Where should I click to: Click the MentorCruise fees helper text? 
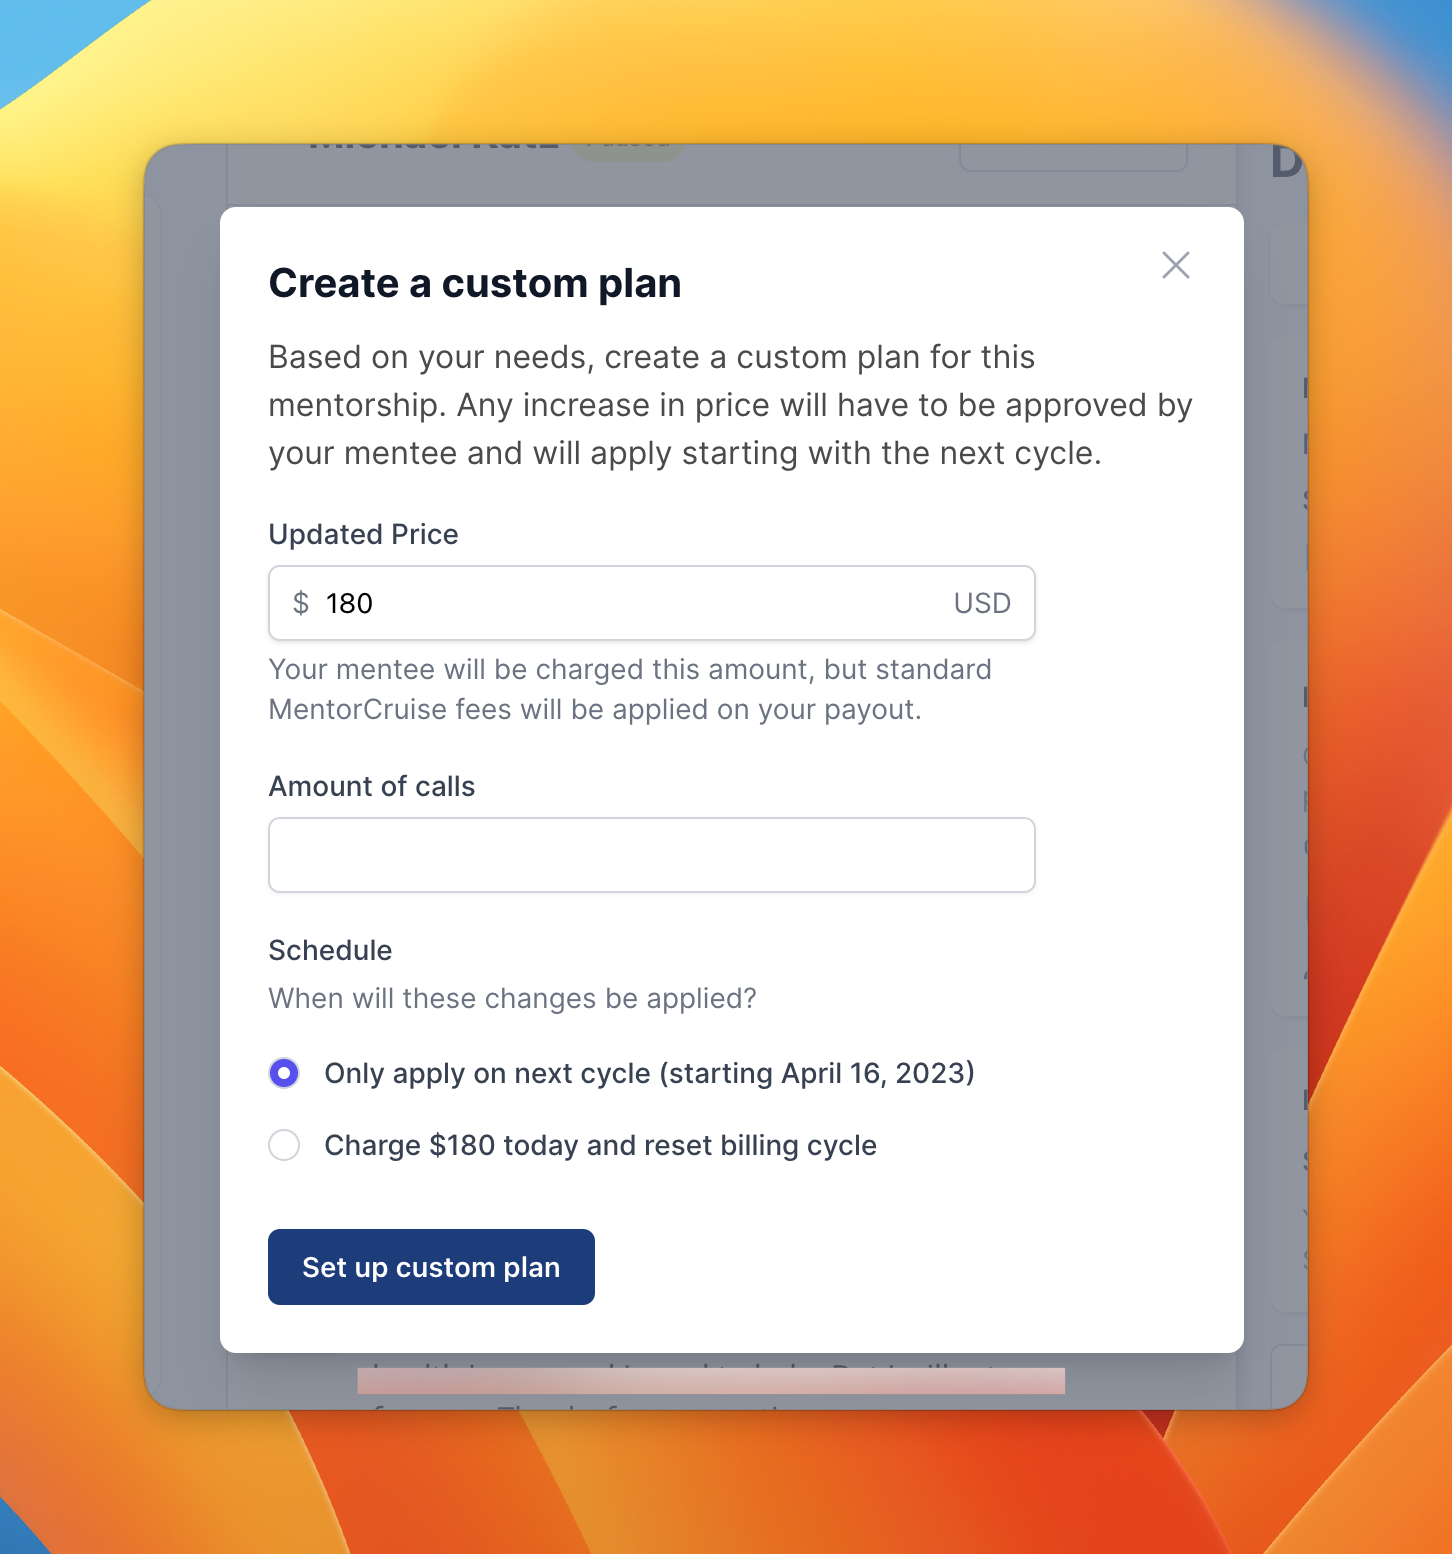pyautogui.click(x=629, y=689)
